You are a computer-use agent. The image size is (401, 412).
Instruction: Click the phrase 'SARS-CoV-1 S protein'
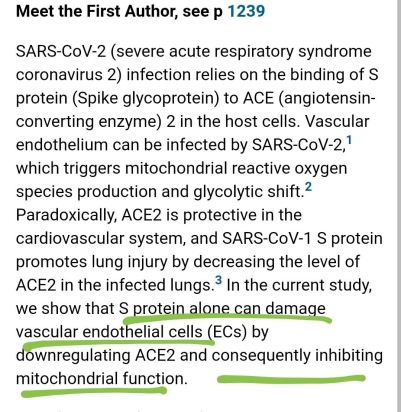302,239
